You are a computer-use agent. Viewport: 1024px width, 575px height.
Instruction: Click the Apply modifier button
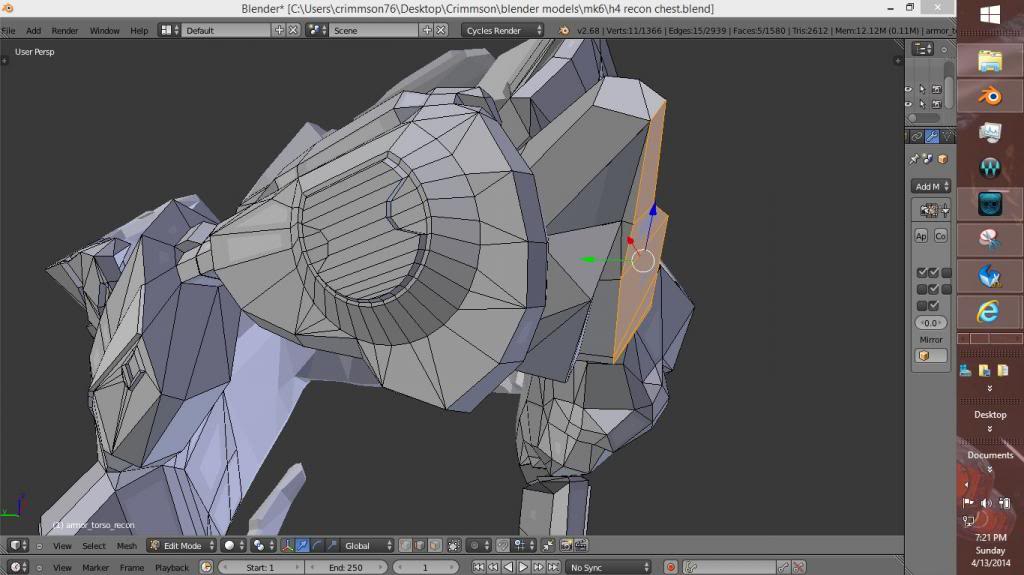[x=921, y=236]
